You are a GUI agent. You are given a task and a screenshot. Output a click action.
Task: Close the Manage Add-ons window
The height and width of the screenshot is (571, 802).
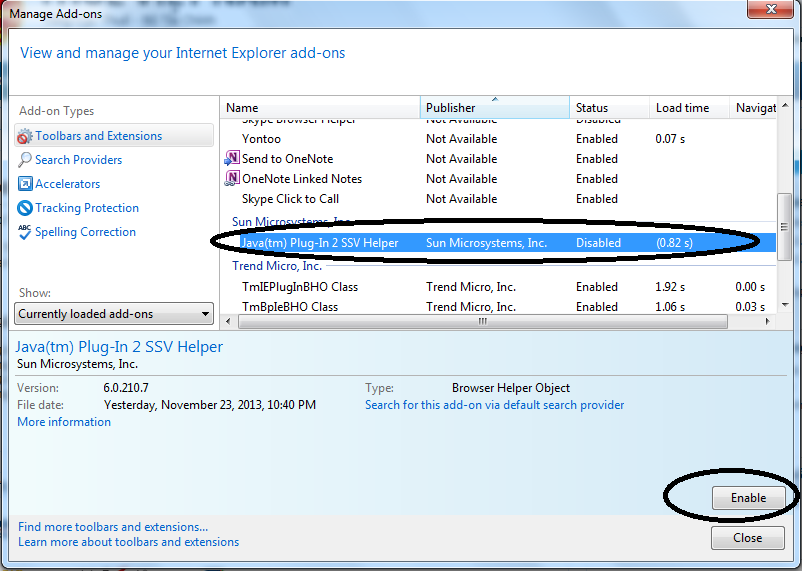click(771, 9)
